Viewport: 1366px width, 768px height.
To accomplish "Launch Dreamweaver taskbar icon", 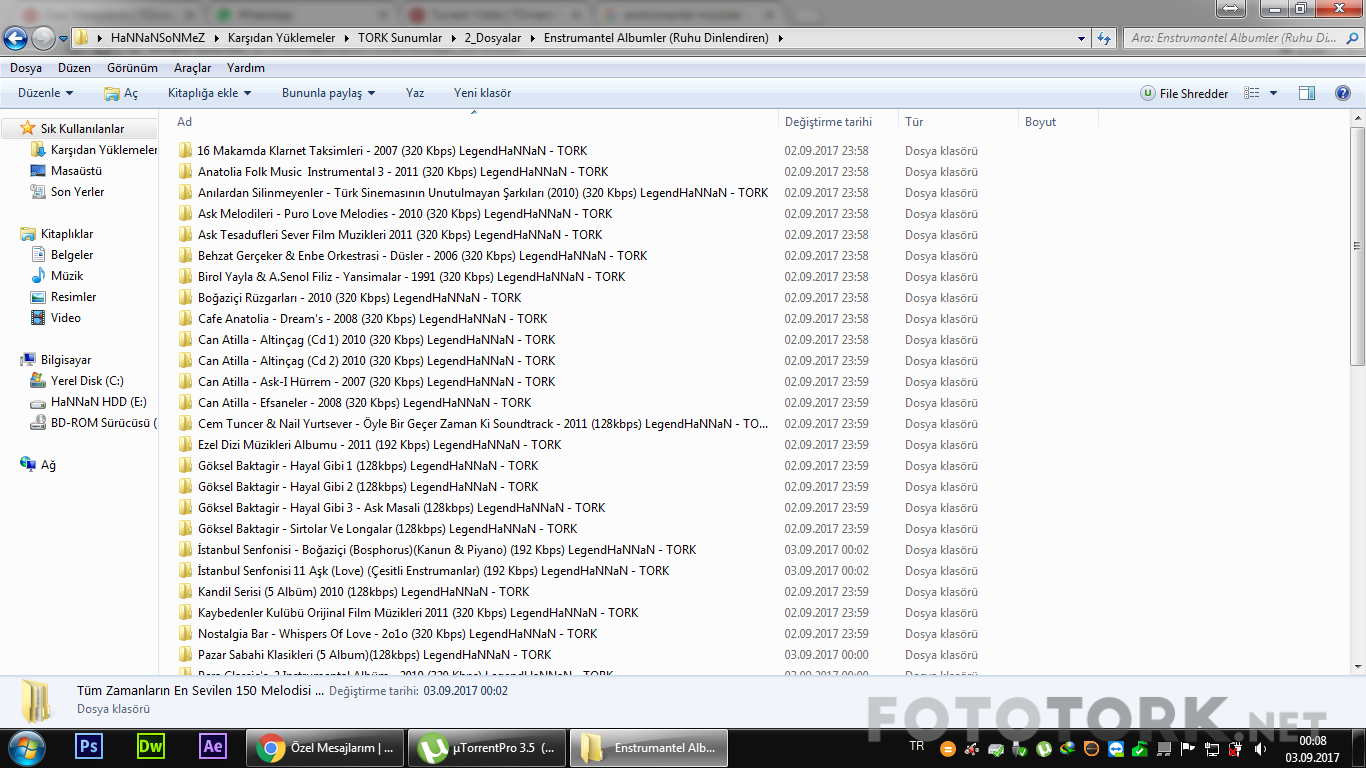I will pos(151,747).
